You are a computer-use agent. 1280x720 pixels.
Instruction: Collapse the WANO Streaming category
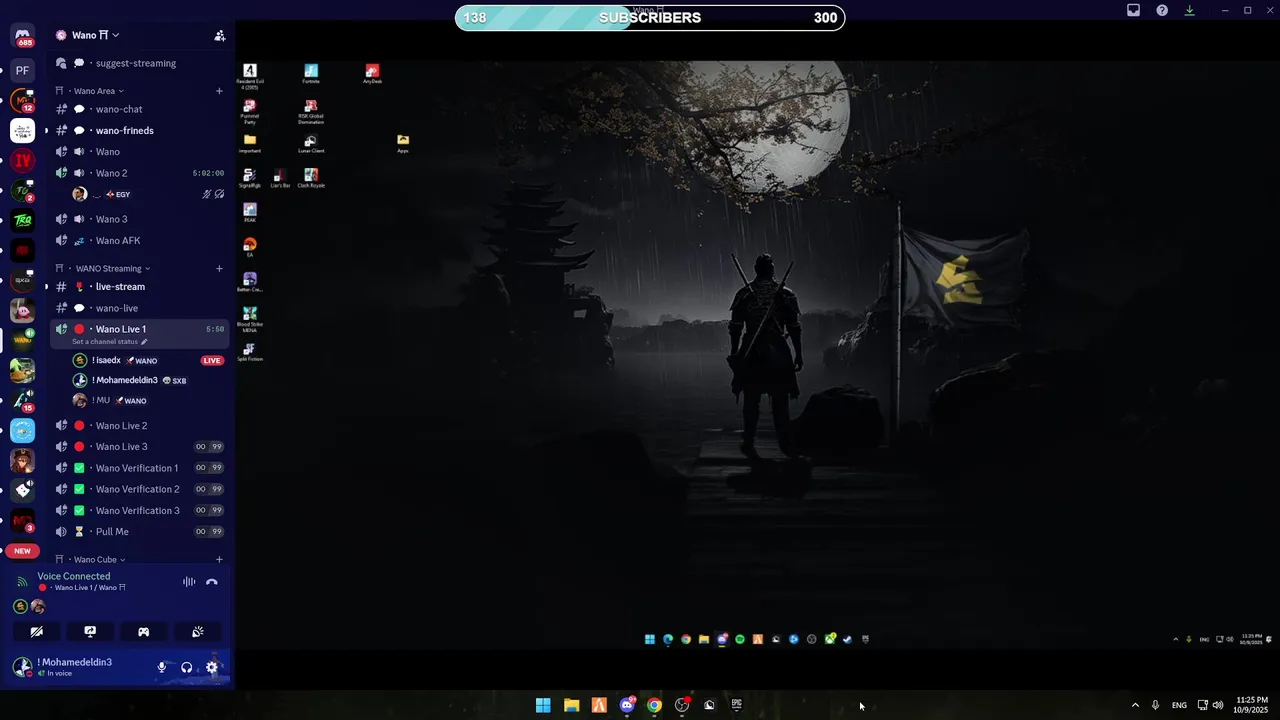coord(102,268)
